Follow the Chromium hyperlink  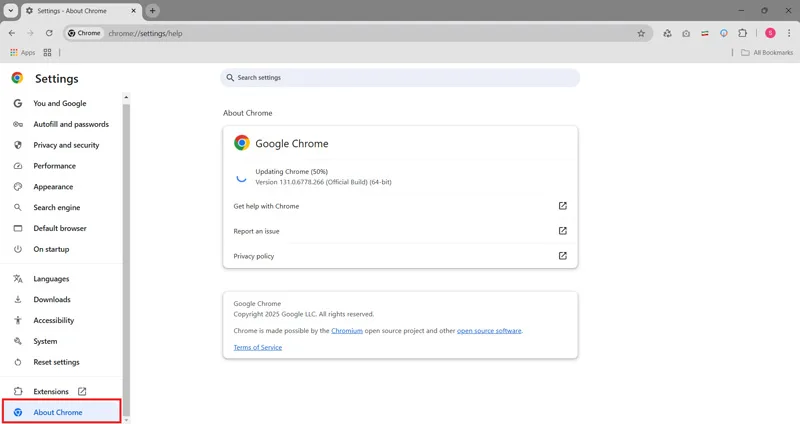click(347, 331)
